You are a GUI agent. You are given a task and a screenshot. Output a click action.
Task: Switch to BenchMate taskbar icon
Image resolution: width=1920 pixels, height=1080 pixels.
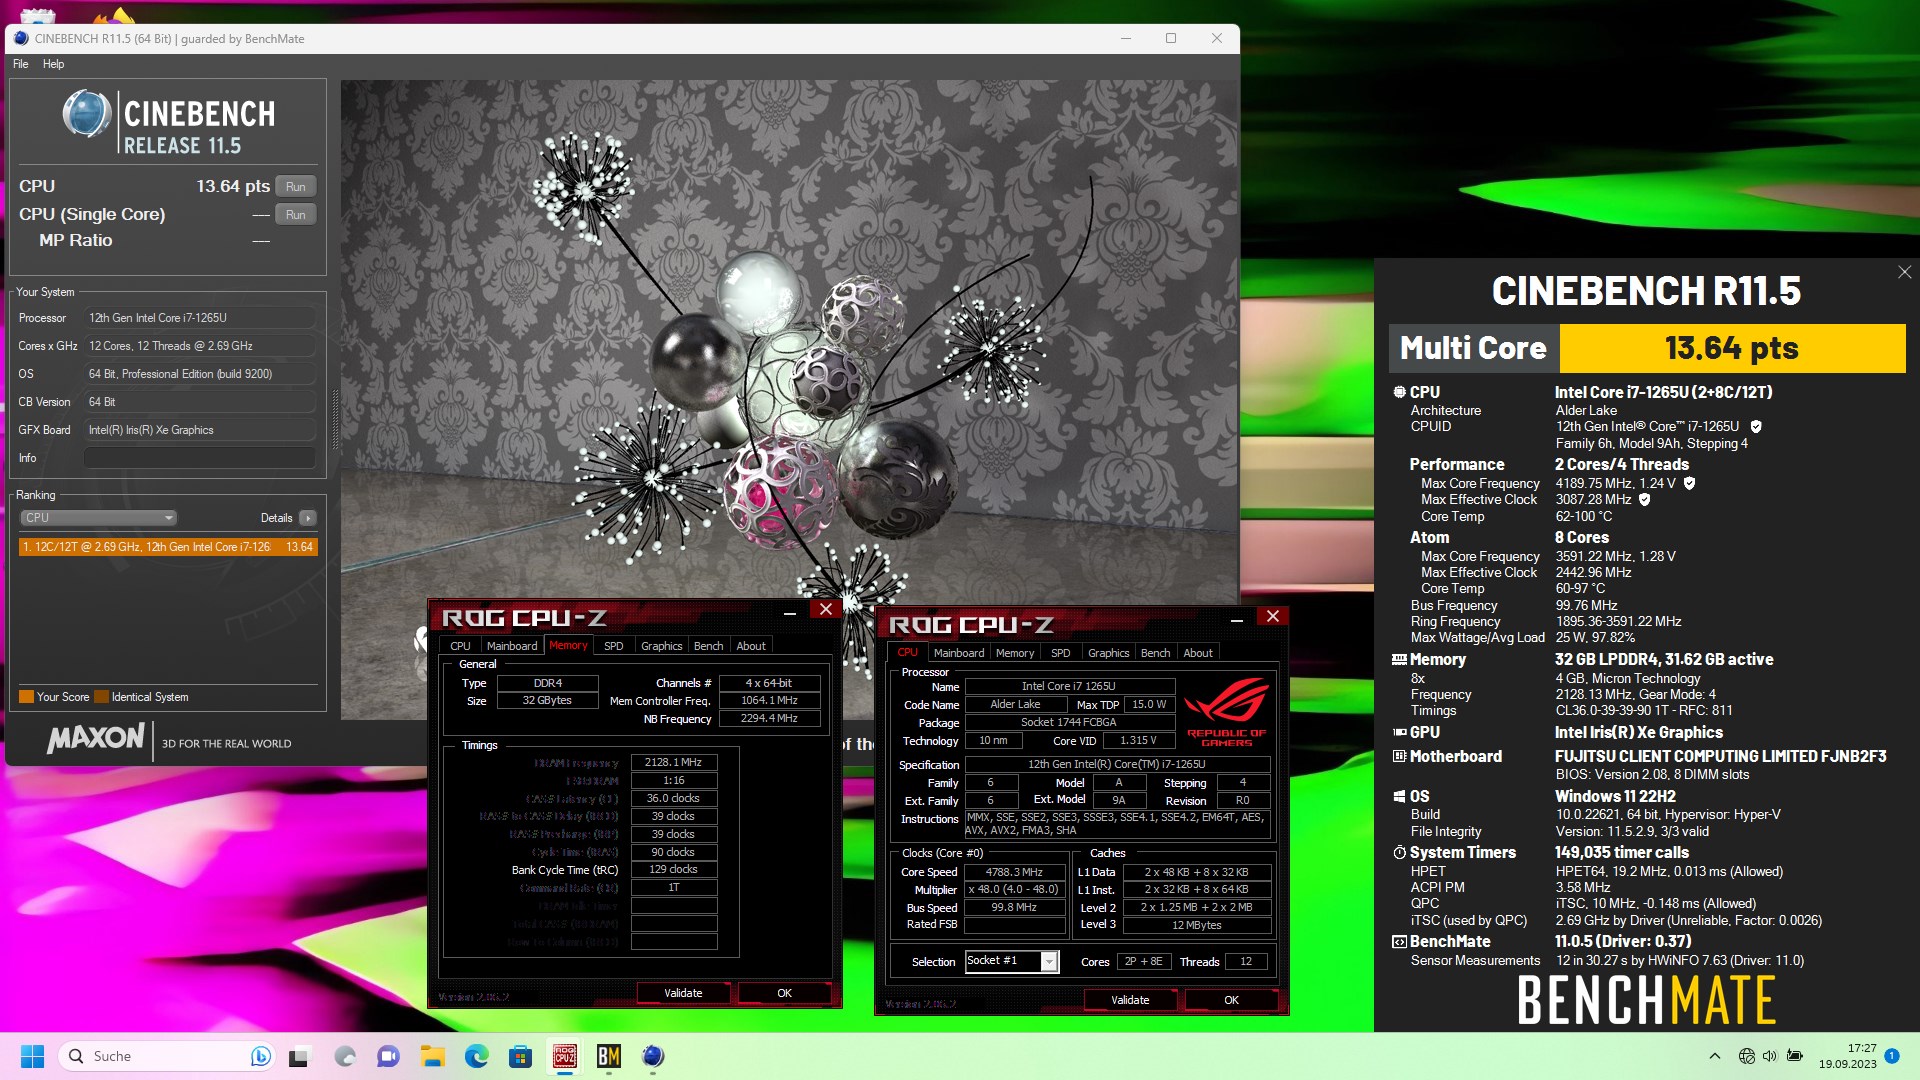coord(609,1056)
